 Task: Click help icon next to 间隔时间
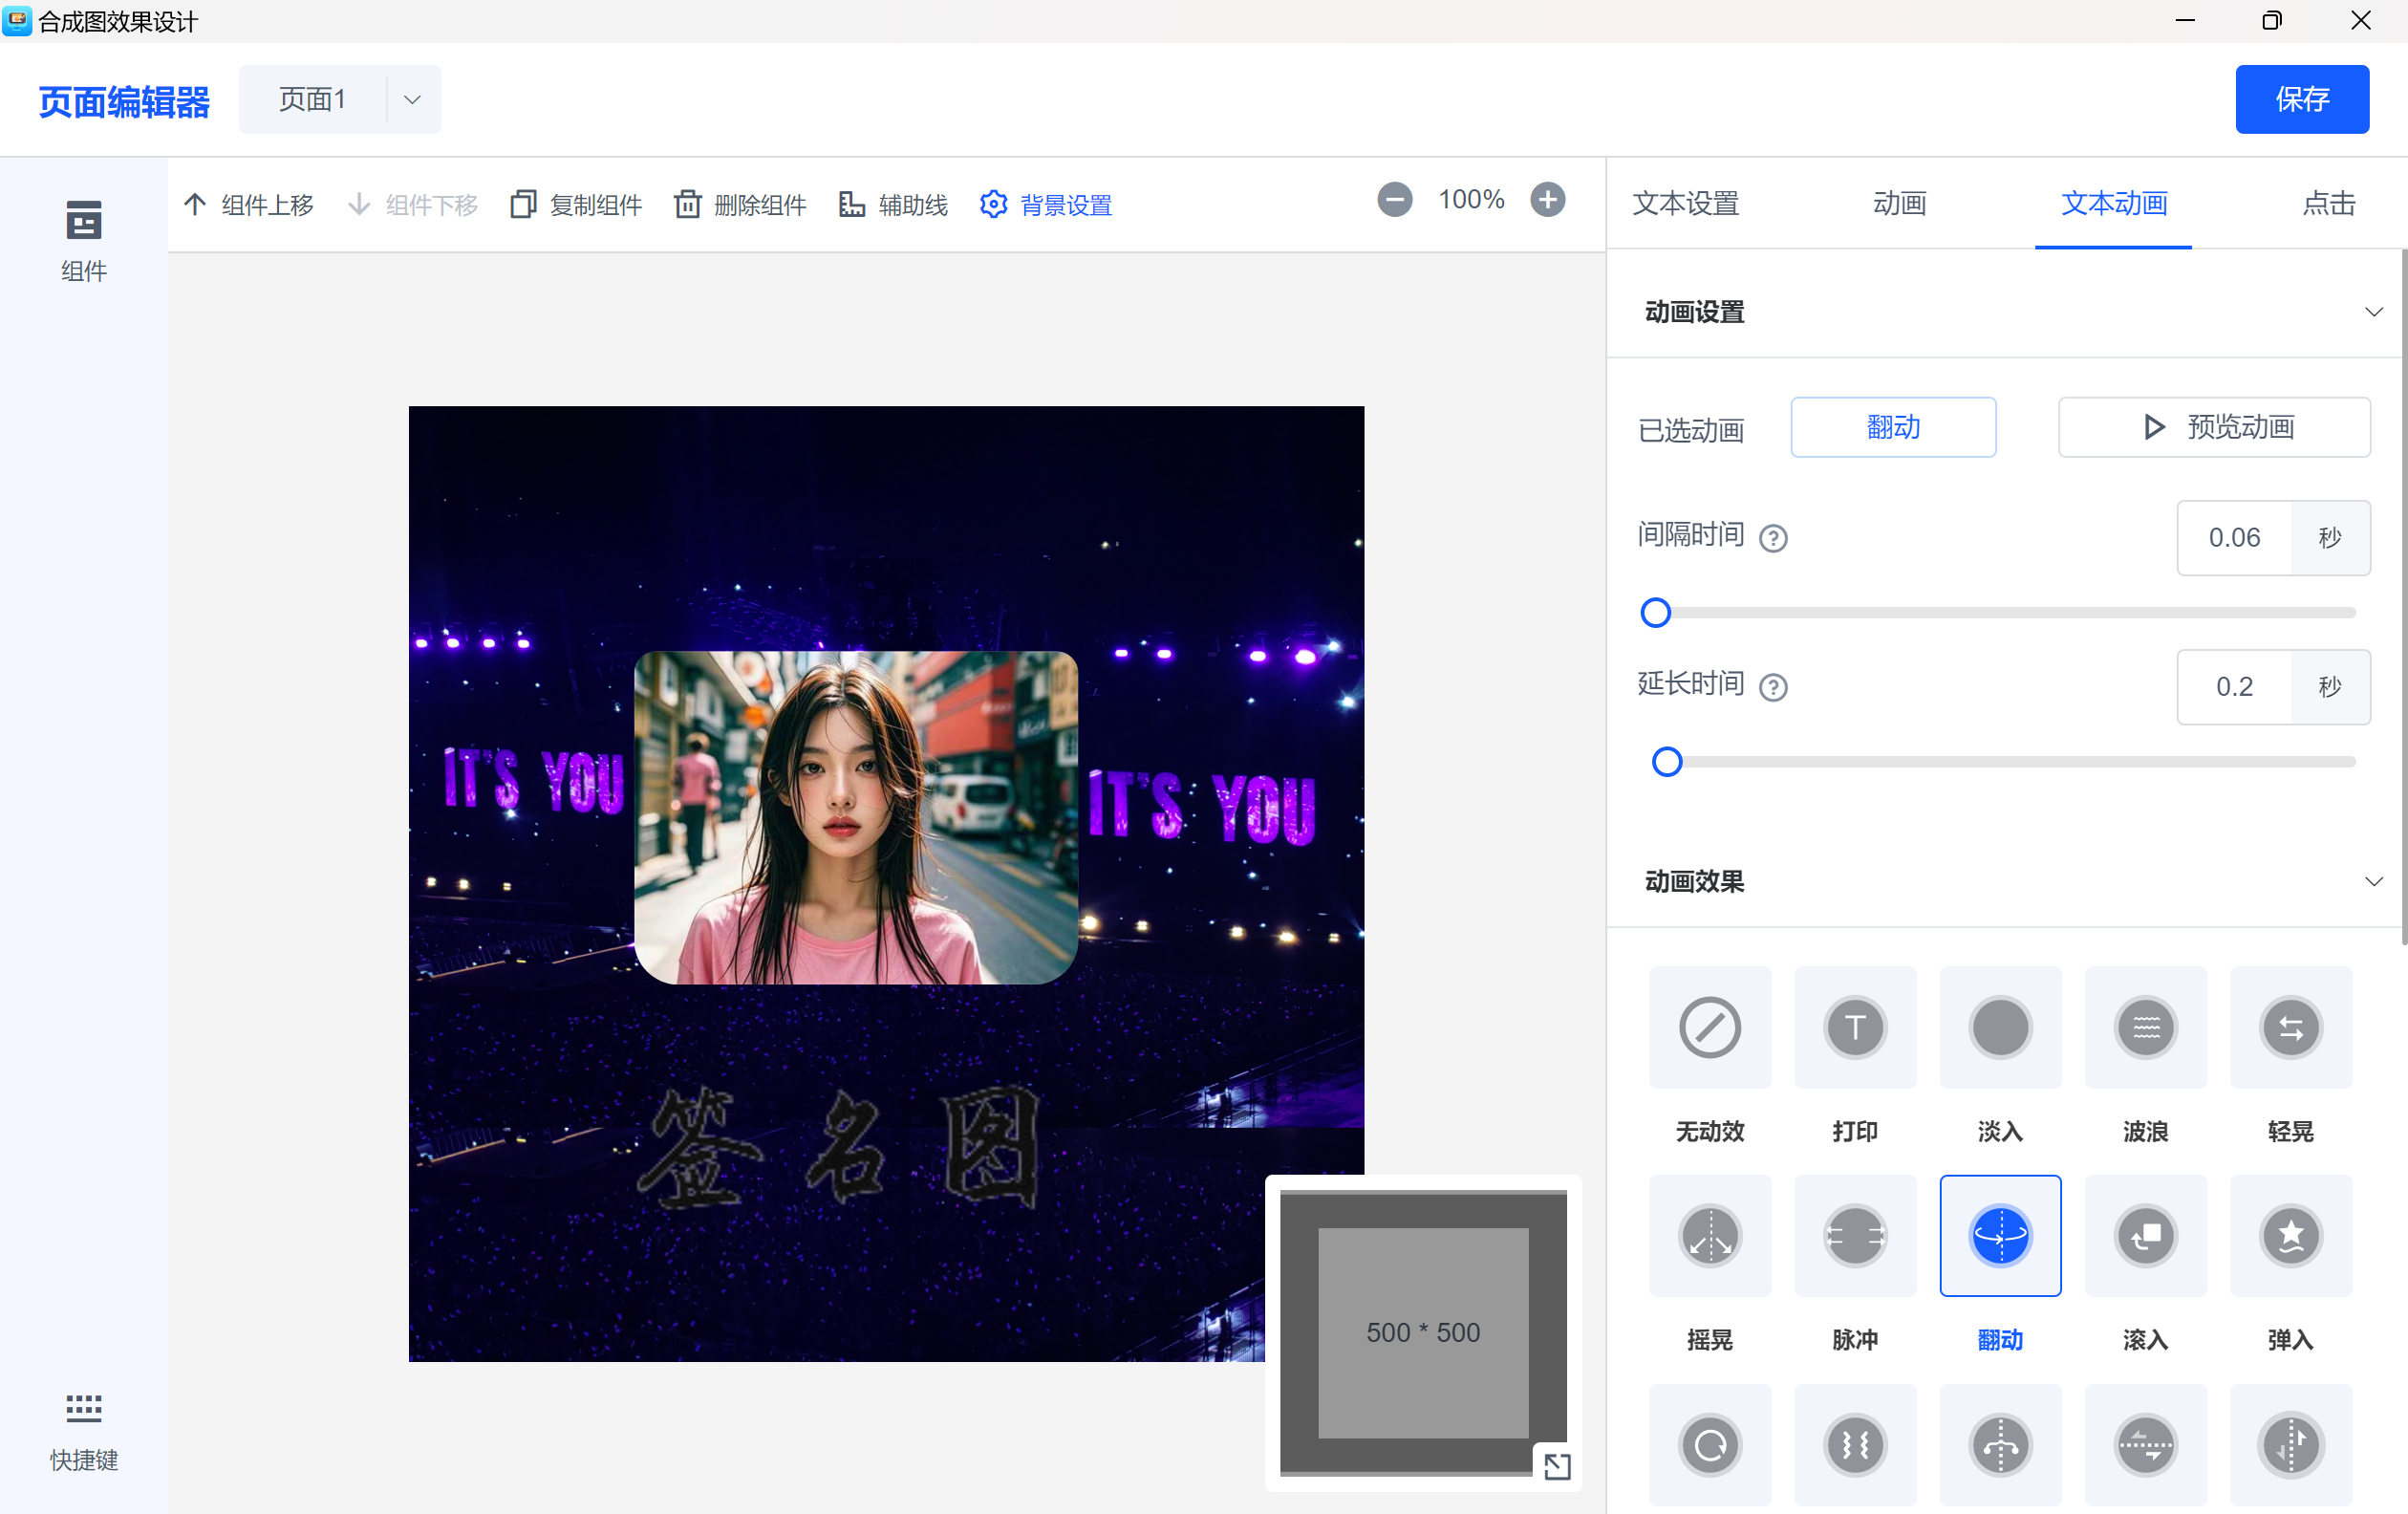(x=1773, y=539)
